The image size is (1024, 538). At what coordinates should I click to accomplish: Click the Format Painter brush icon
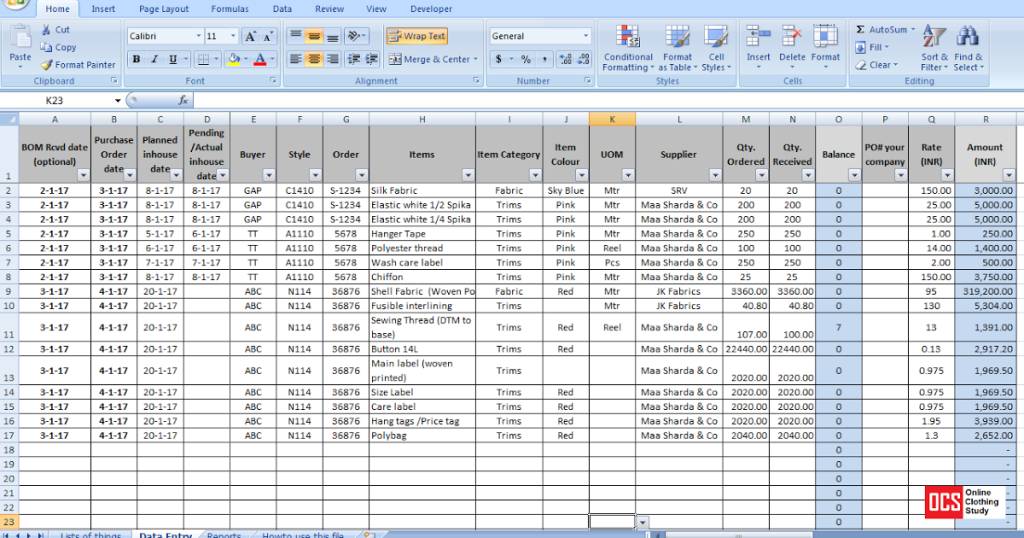point(46,65)
